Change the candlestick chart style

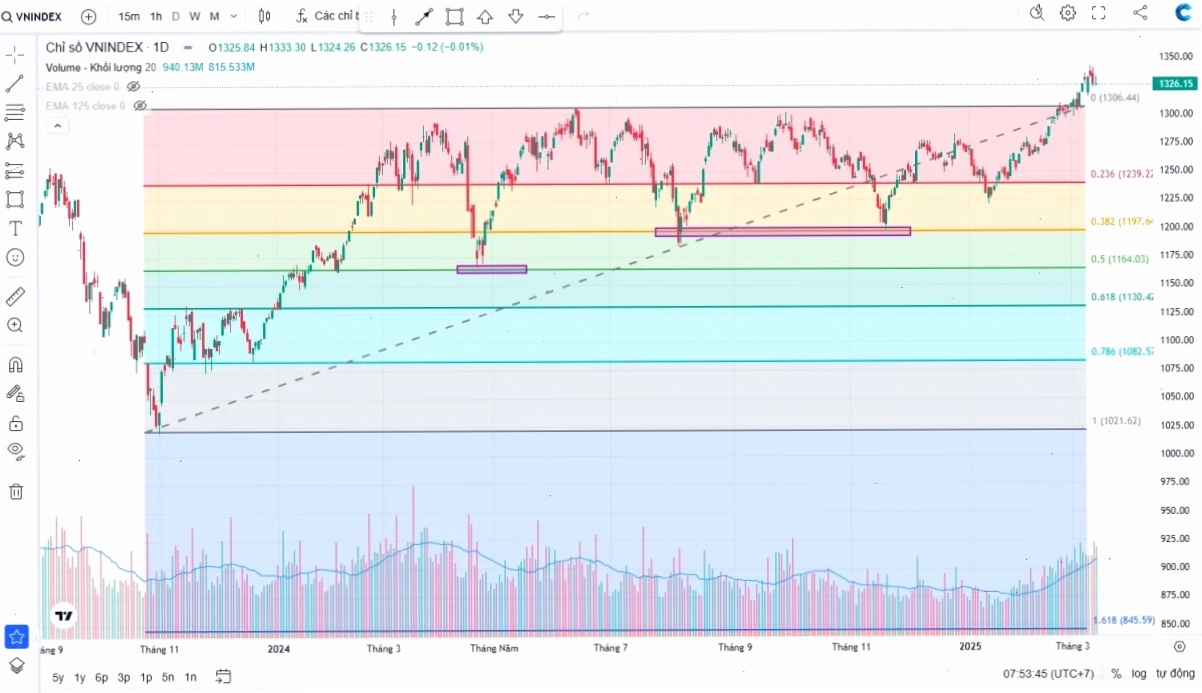click(264, 16)
